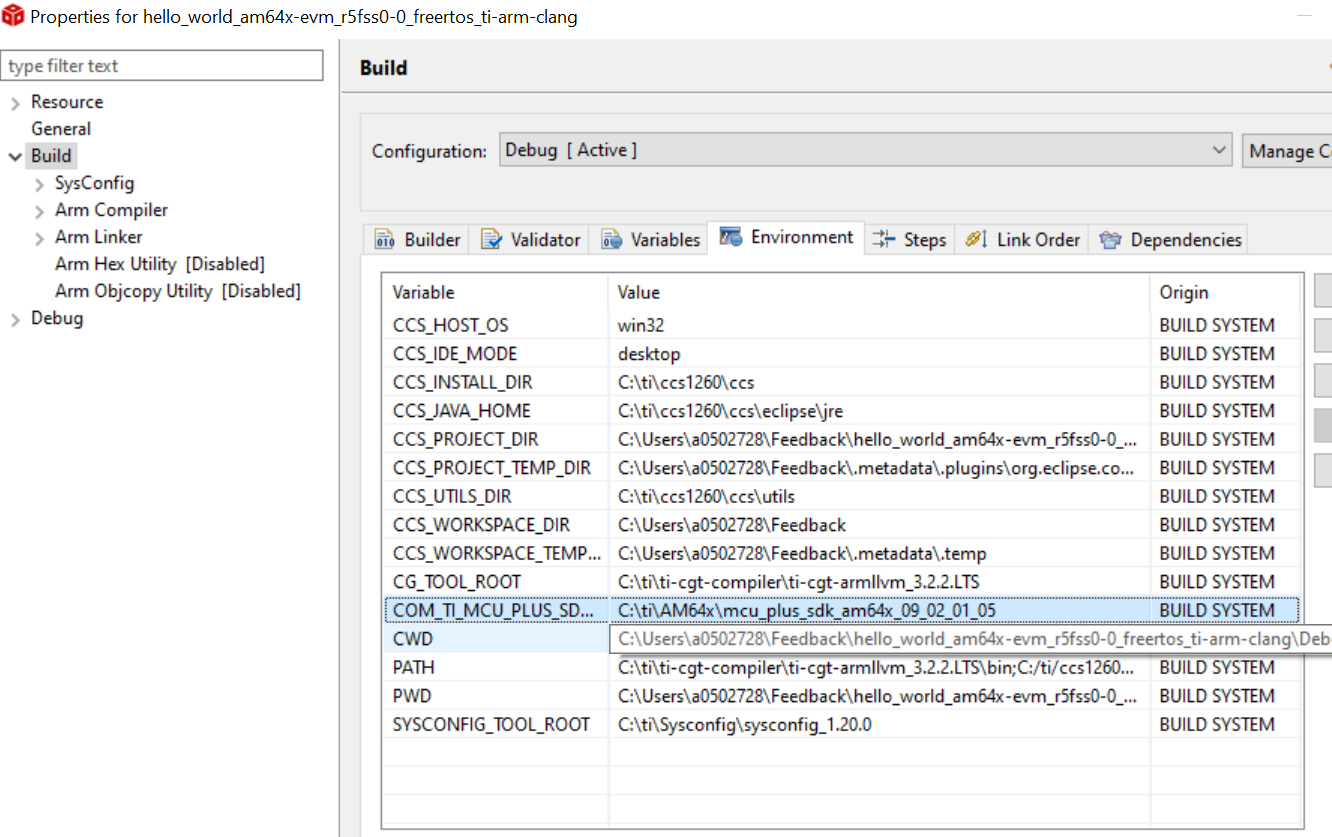Image resolution: width=1332 pixels, height=837 pixels.
Task: Click the value 'C:\ti\ccs1260\ccs'
Action: click(x=685, y=382)
